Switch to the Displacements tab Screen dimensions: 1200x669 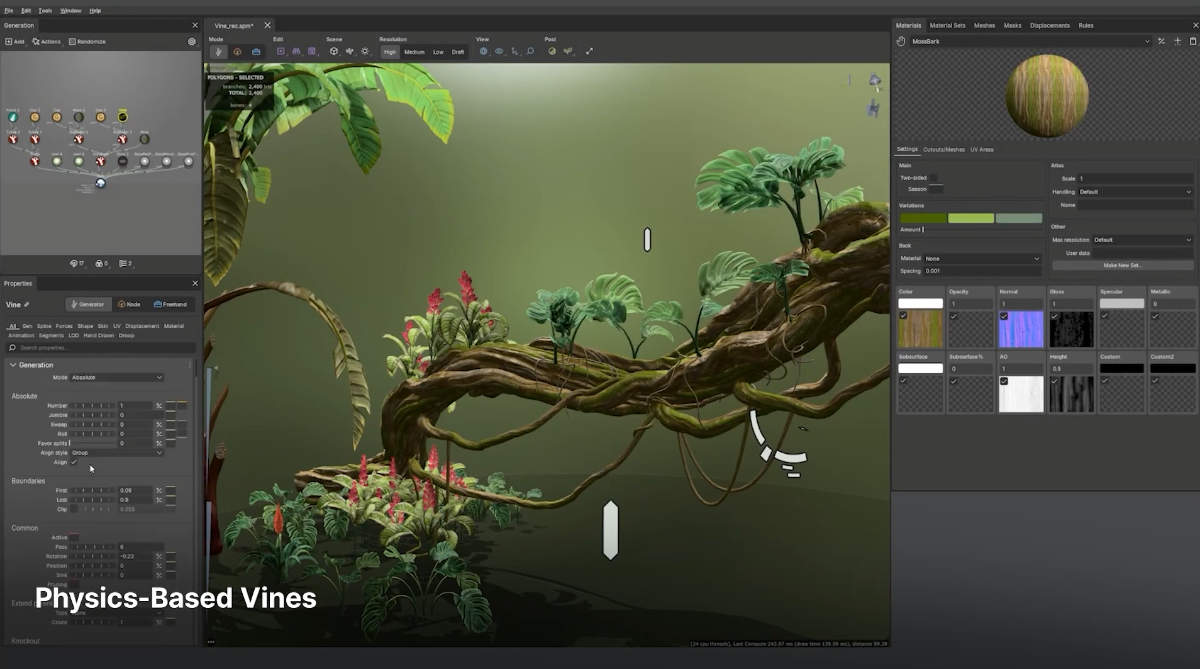(1049, 25)
